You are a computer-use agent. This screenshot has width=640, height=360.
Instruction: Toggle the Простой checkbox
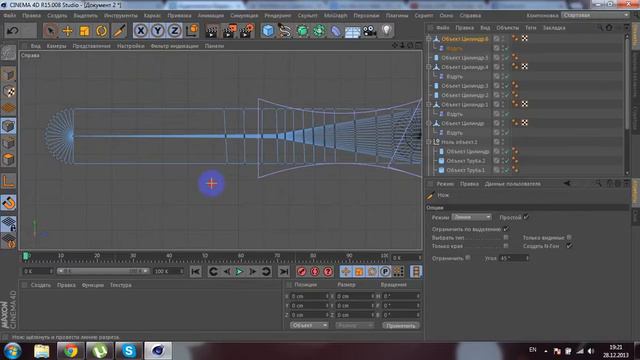526,217
